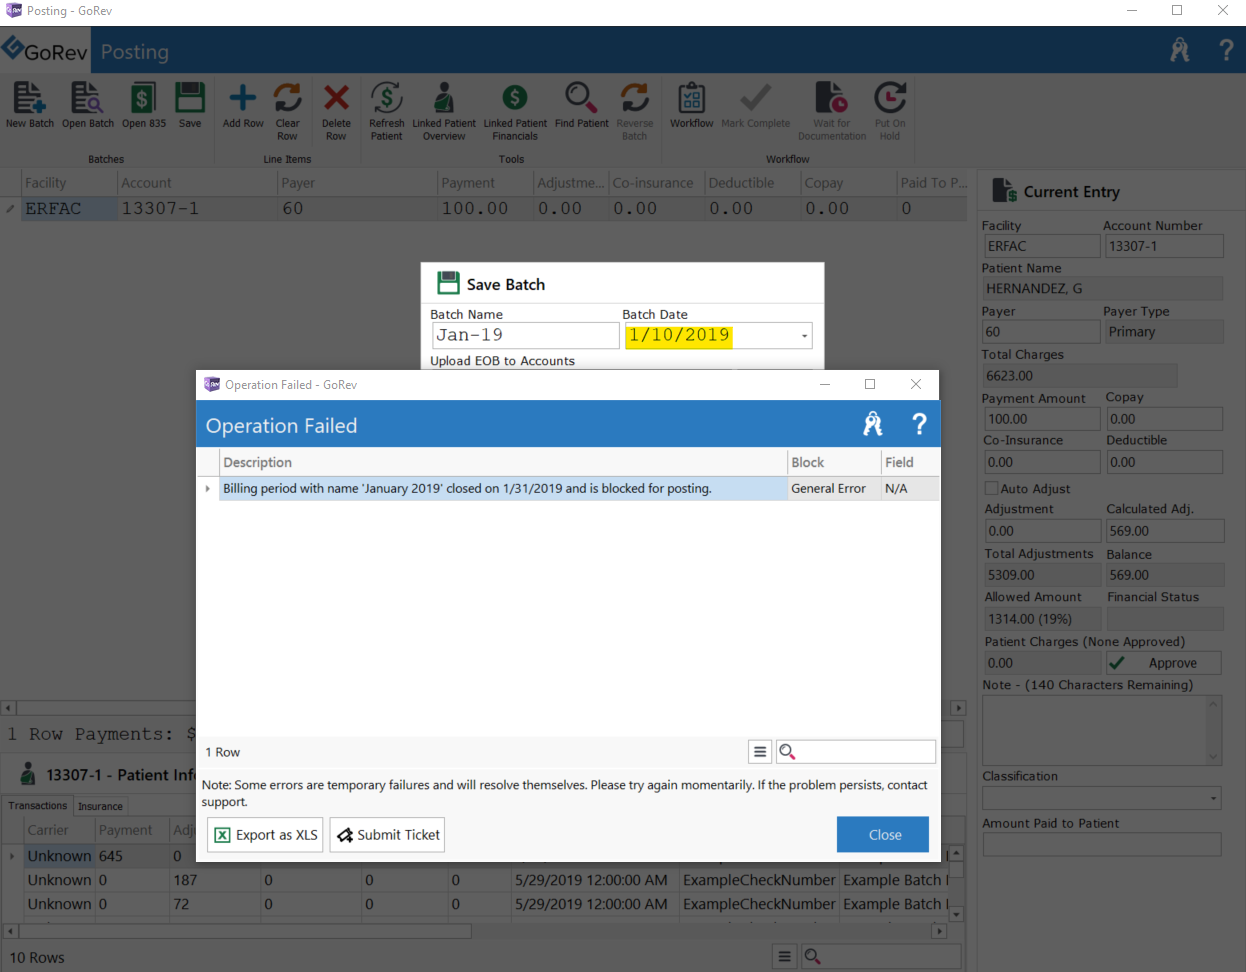Click the support agent icon in Posting header
The height and width of the screenshot is (972, 1246).
point(1180,50)
